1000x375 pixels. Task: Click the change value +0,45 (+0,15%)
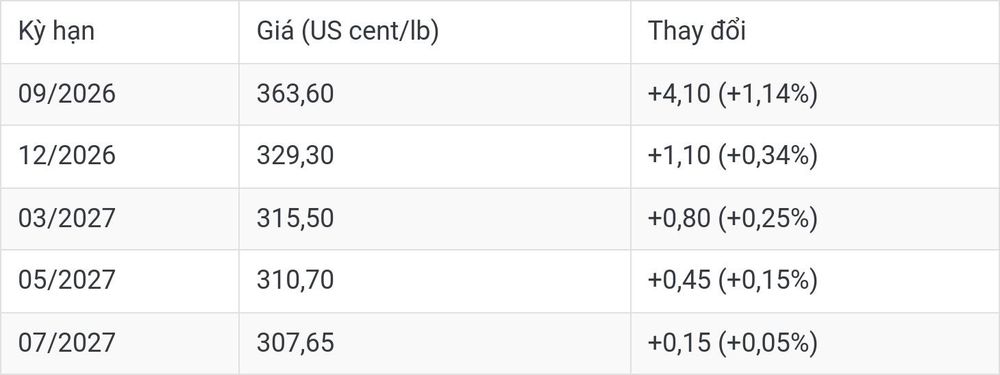(733, 281)
